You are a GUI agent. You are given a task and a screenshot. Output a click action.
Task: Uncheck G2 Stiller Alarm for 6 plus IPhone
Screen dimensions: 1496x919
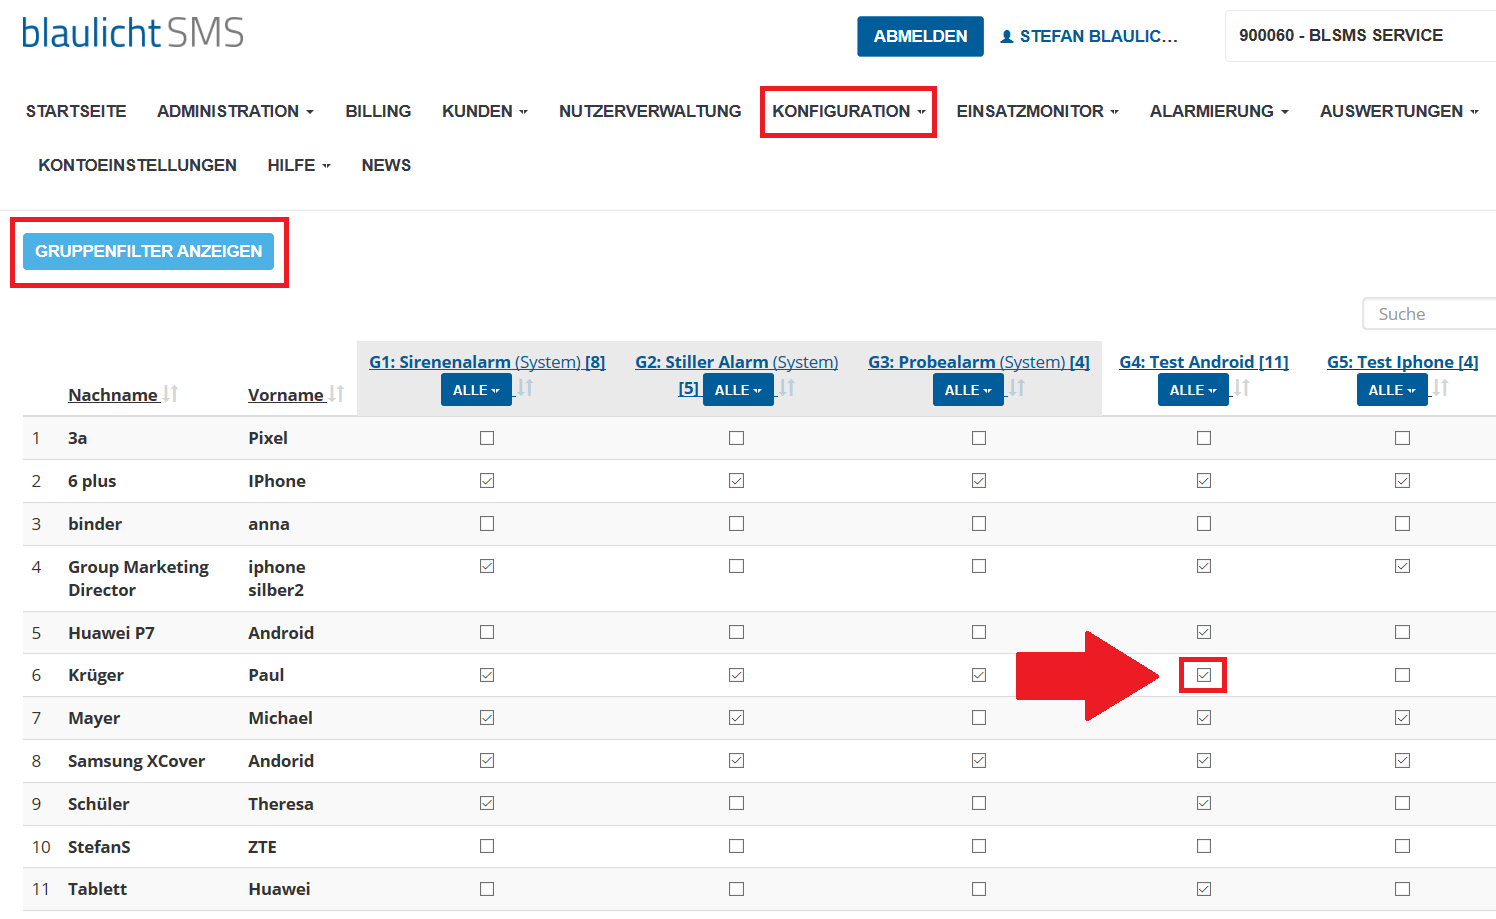coord(737,481)
